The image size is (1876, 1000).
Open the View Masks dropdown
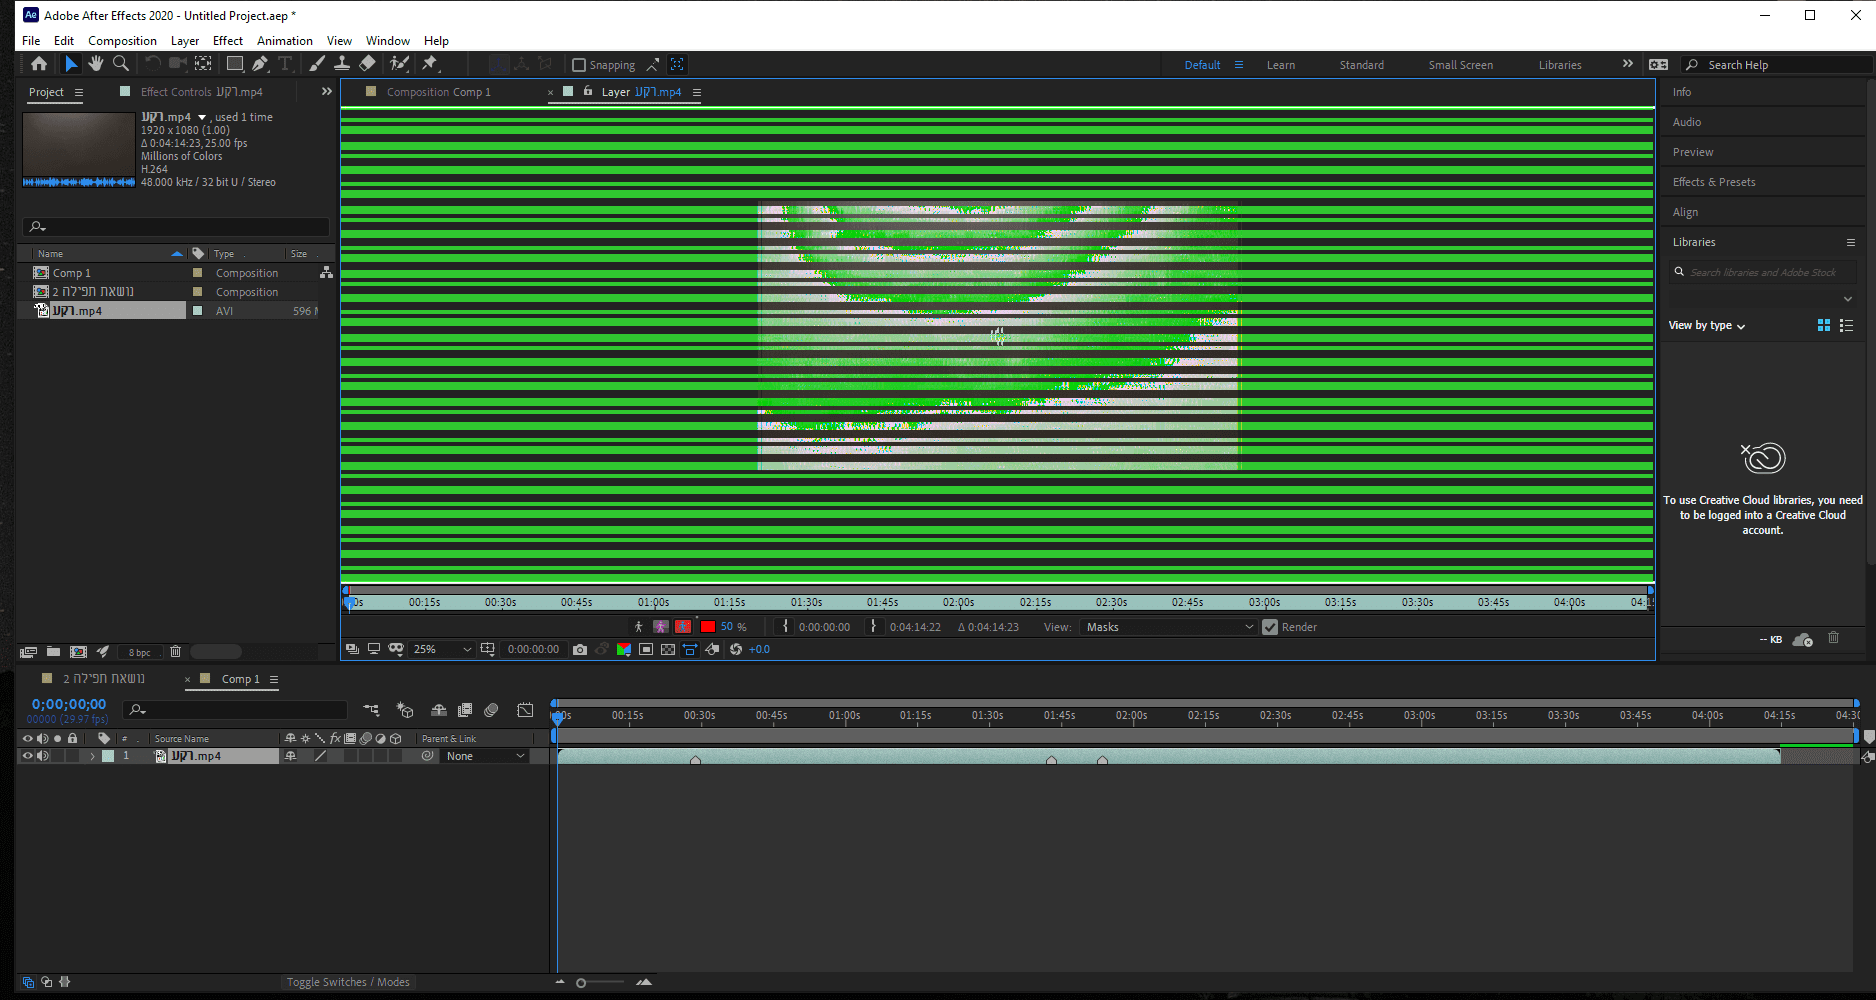pos(1168,627)
